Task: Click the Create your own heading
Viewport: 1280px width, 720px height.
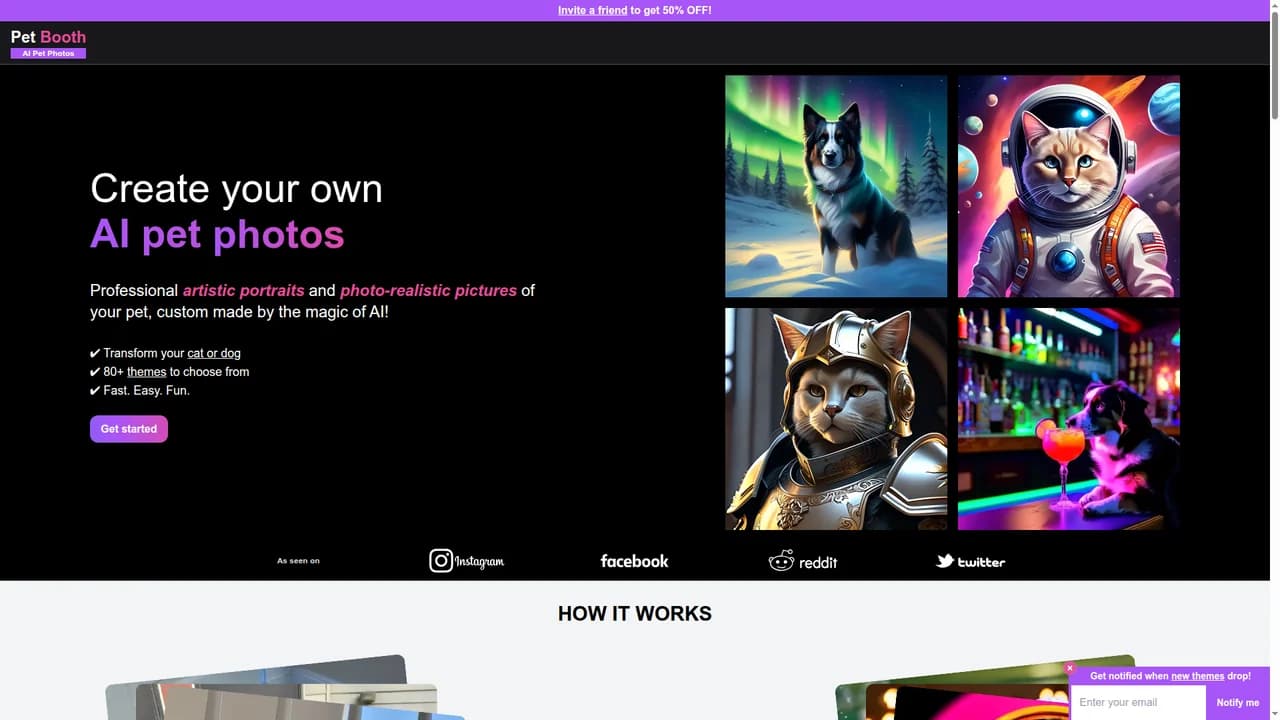Action: [x=236, y=189]
